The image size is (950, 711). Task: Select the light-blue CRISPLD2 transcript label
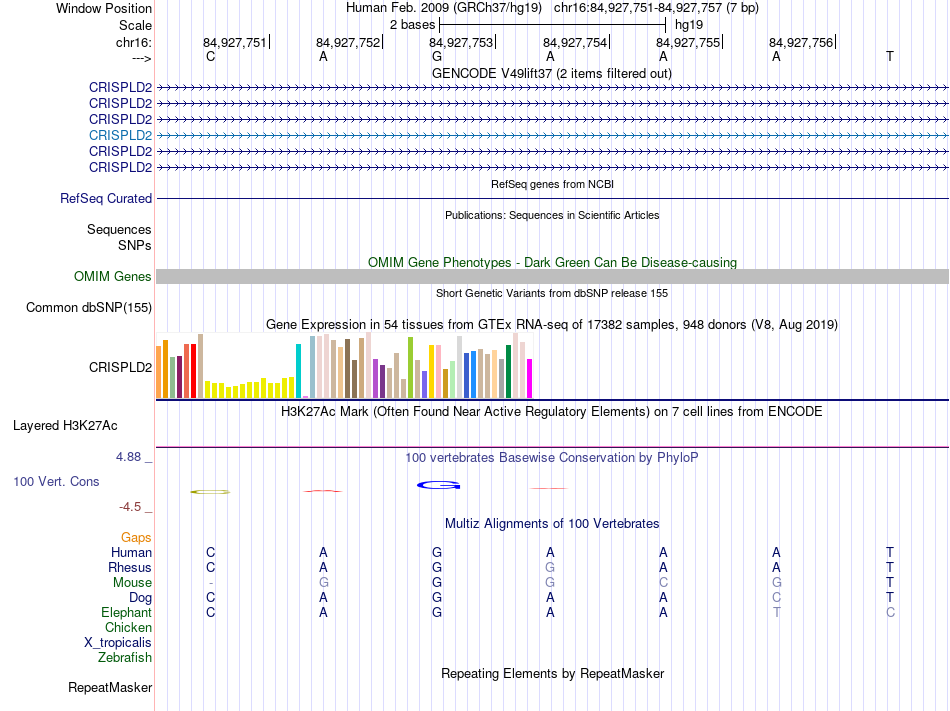pyautogui.click(x=120, y=135)
